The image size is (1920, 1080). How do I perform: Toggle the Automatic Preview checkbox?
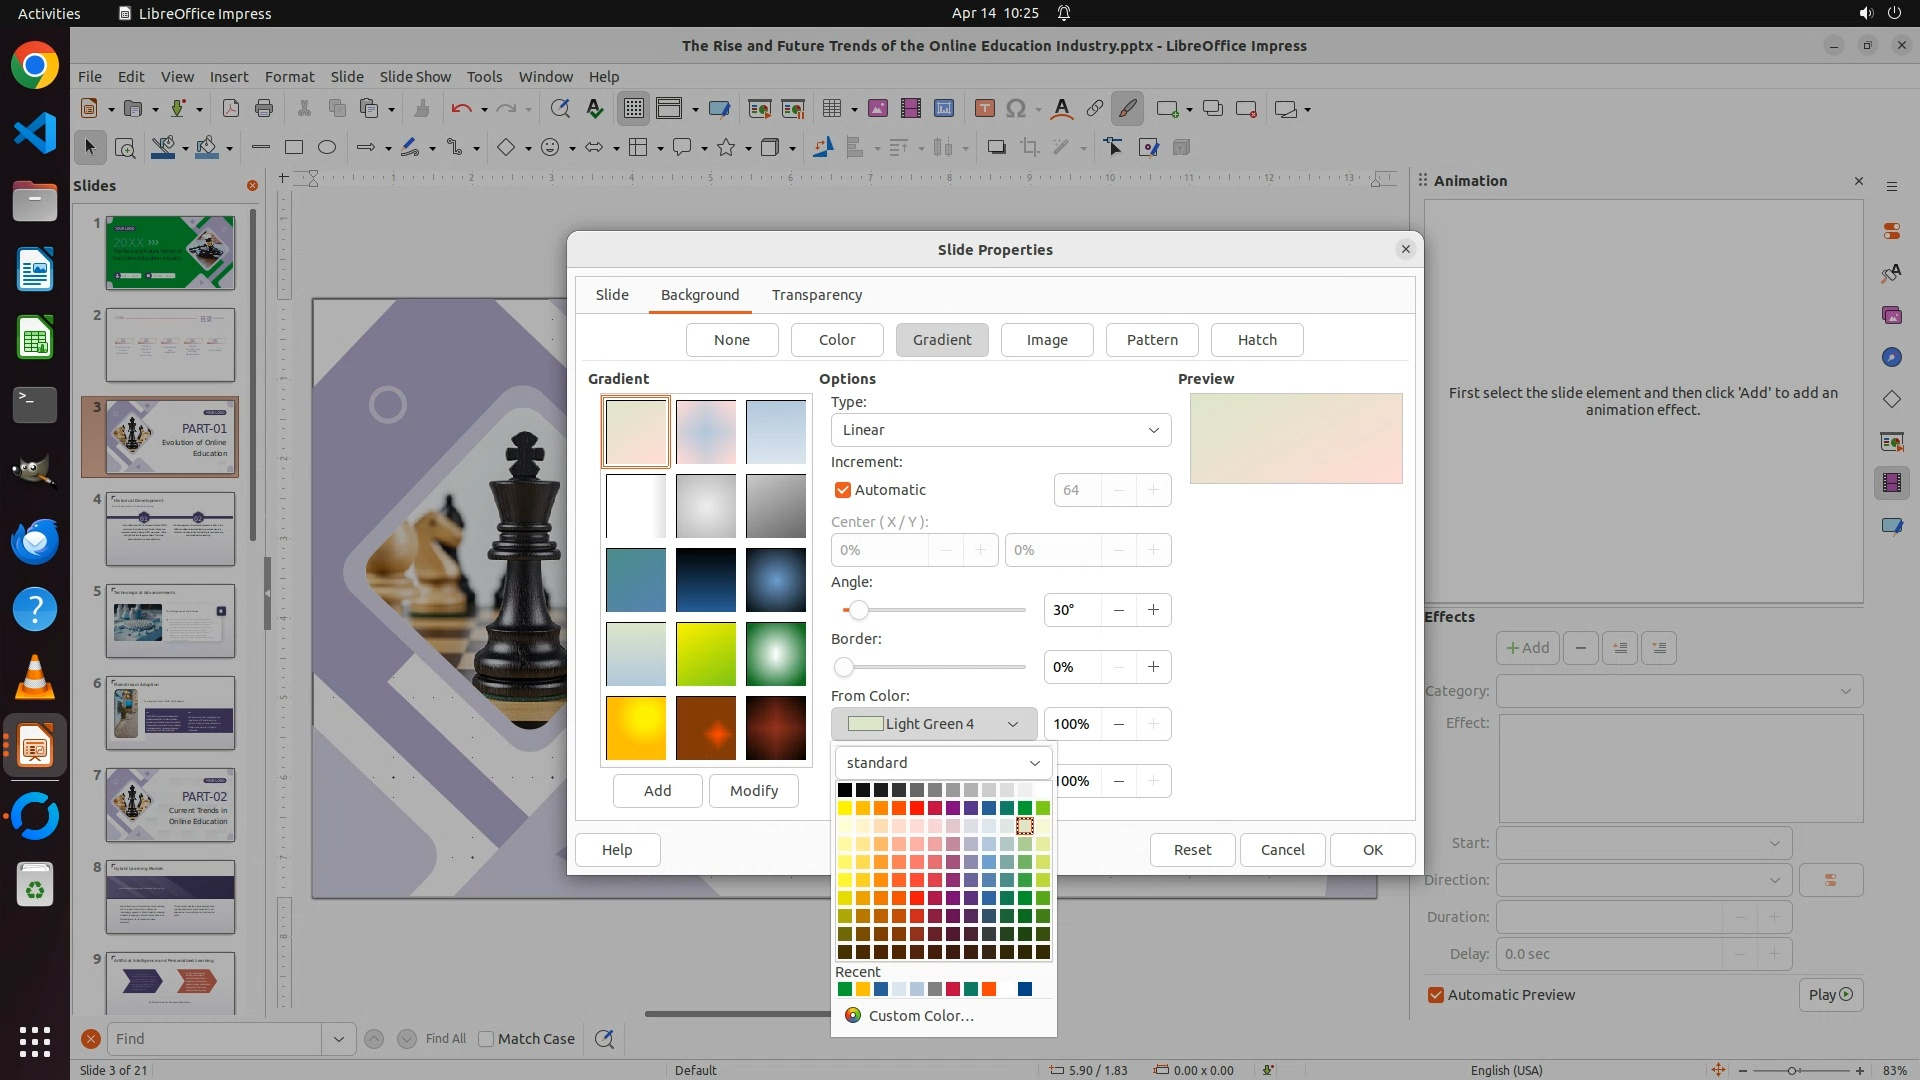pyautogui.click(x=1436, y=995)
